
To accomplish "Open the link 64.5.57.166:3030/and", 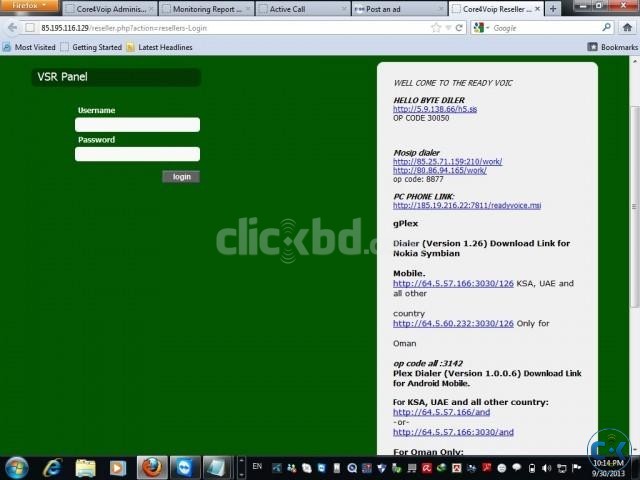I will 453,432.
